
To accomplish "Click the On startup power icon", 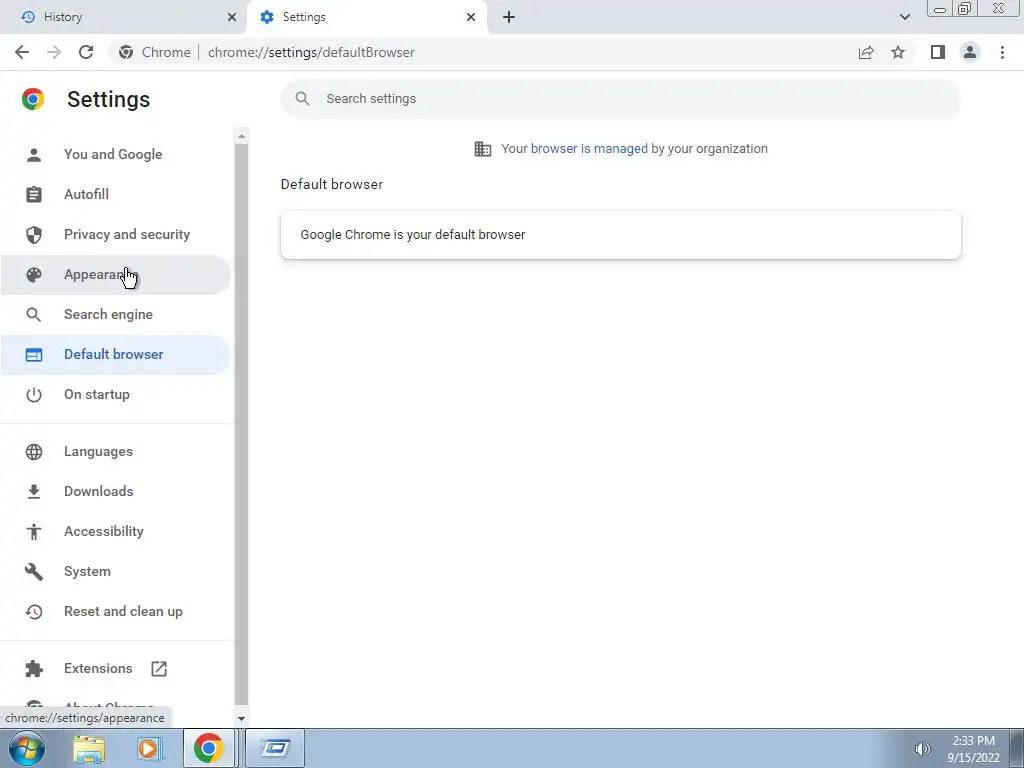I will click(34, 394).
